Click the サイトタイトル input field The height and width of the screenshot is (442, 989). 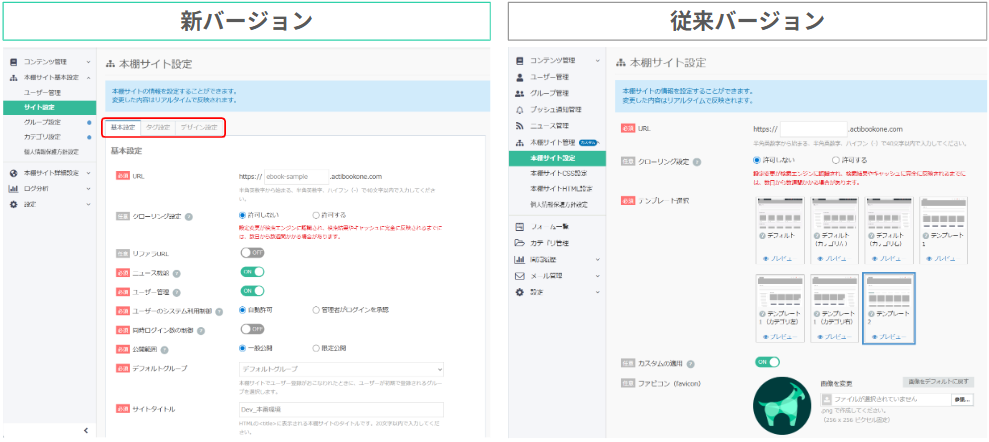[340, 409]
